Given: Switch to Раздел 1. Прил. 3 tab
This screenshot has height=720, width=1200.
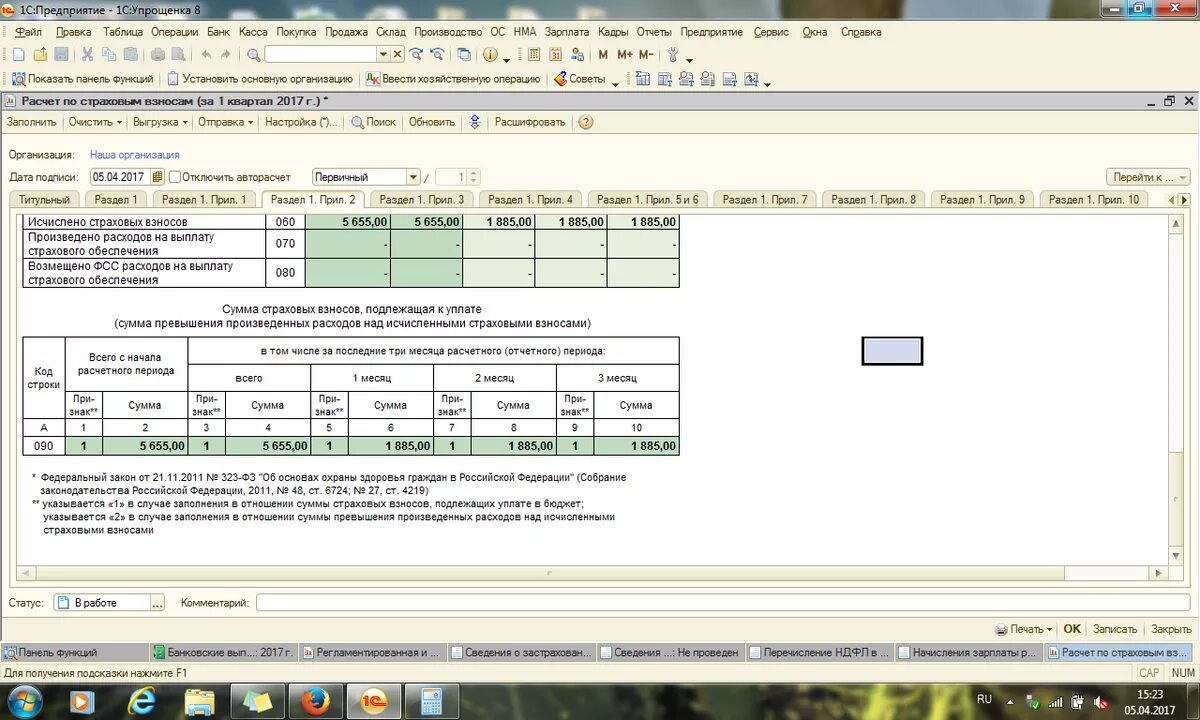Looking at the screenshot, I should click(422, 199).
